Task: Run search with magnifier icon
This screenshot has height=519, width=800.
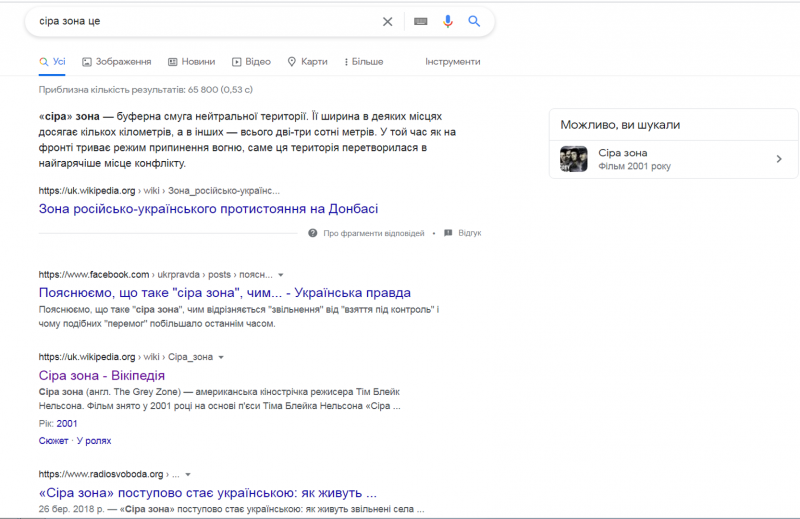Action: tap(474, 21)
